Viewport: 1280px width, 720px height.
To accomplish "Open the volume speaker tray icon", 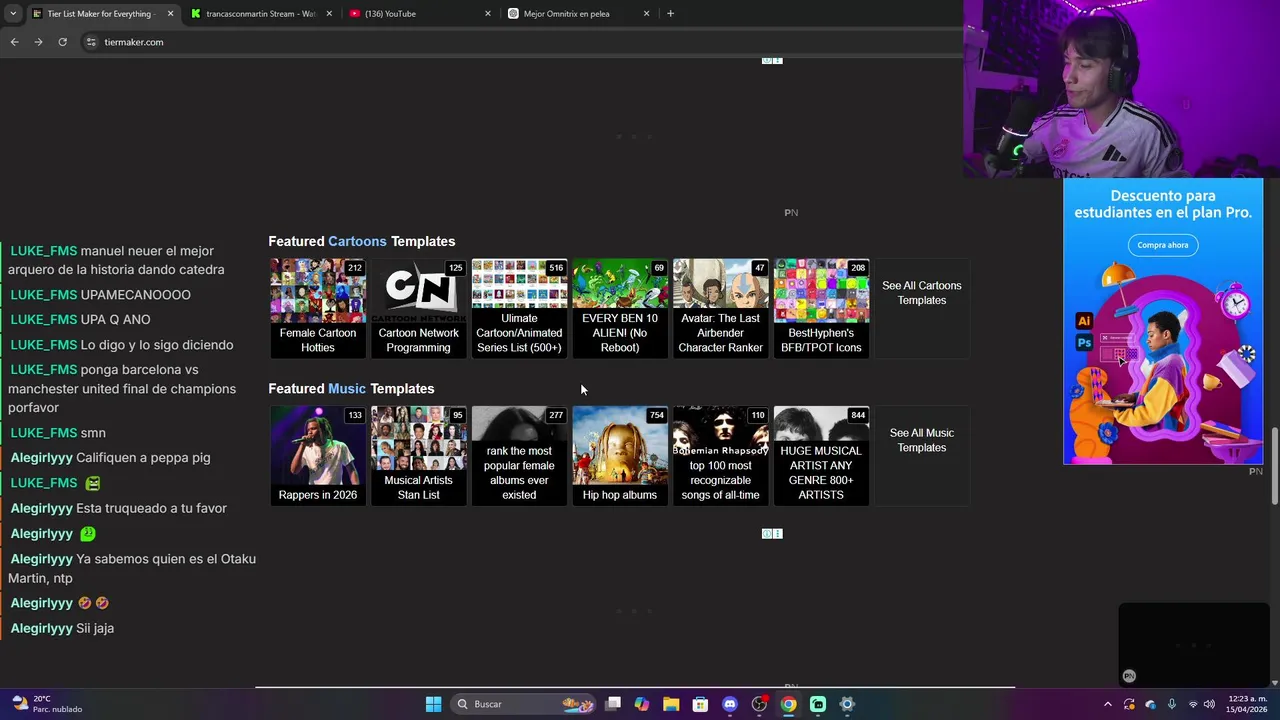I will click(x=1210, y=704).
